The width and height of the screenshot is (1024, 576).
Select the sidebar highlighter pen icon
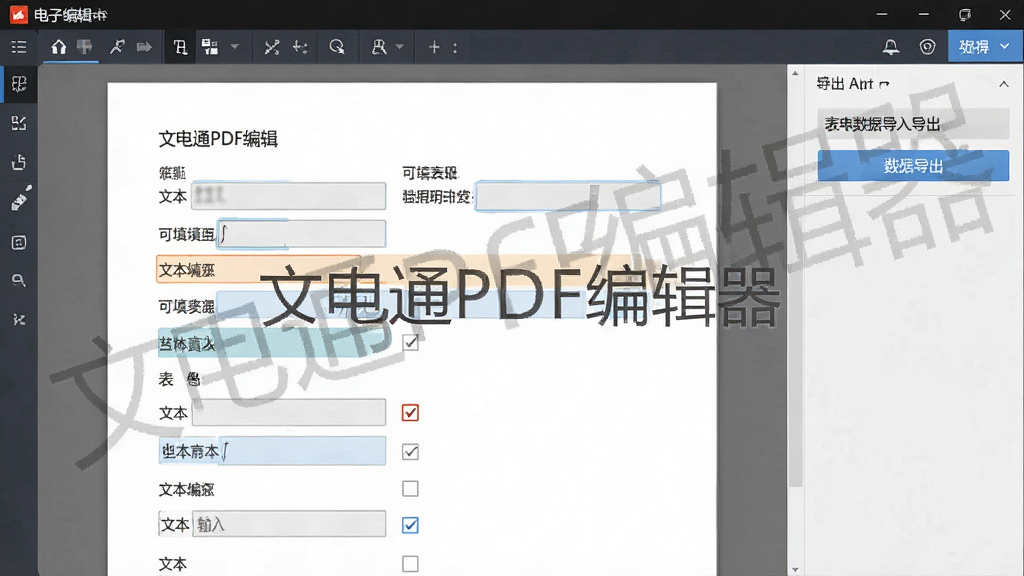[x=20, y=199]
